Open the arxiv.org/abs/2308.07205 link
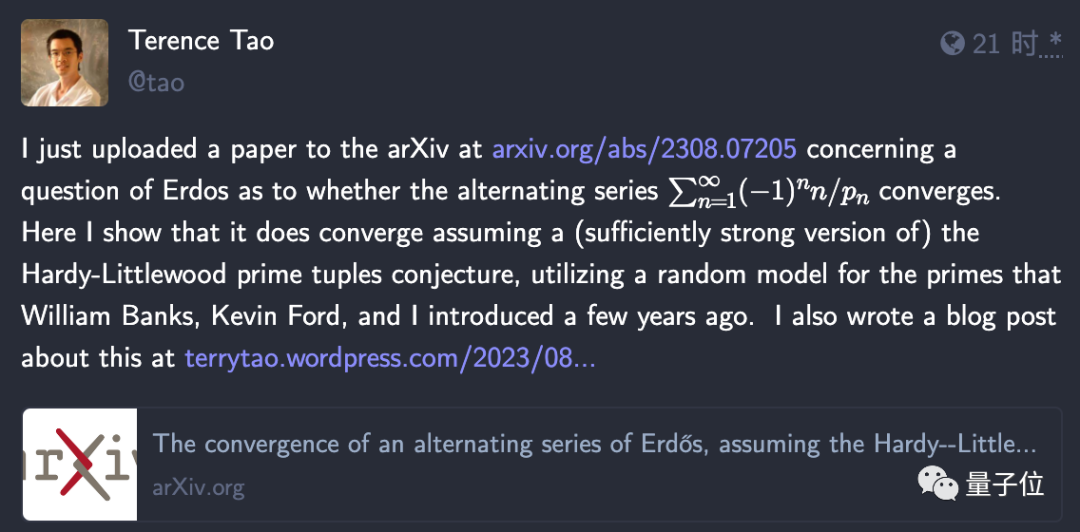 644,149
